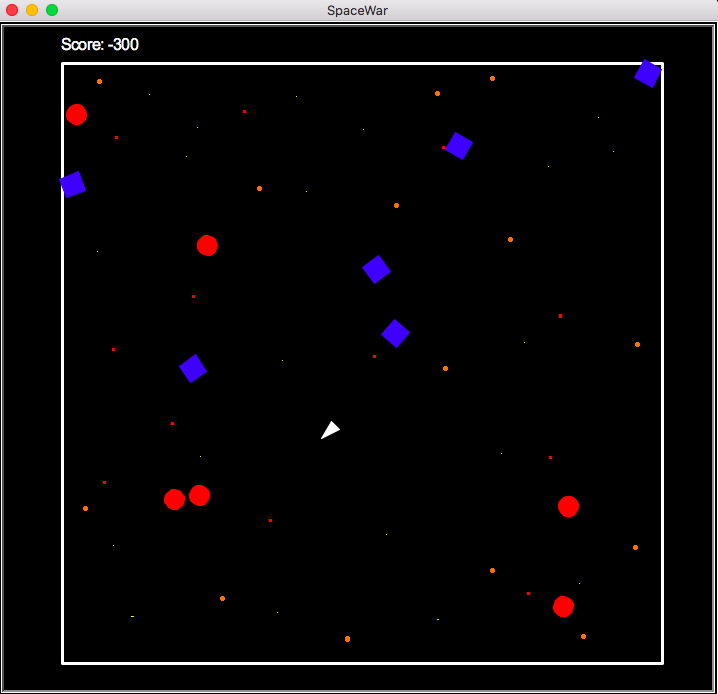
Task: Click the blue square with the red dot touching it
Action: [459, 146]
